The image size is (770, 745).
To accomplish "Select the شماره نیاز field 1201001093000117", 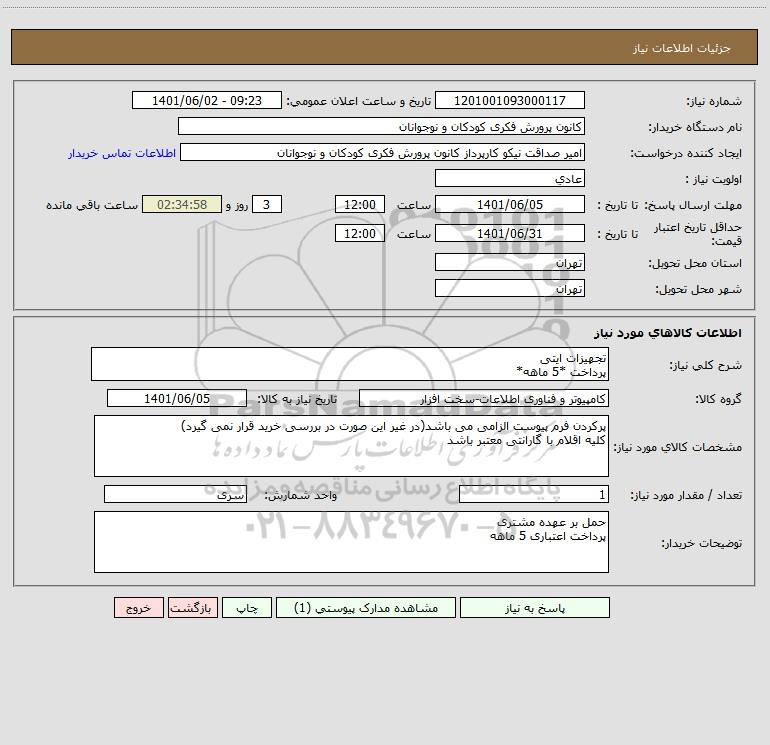I will tap(510, 100).
